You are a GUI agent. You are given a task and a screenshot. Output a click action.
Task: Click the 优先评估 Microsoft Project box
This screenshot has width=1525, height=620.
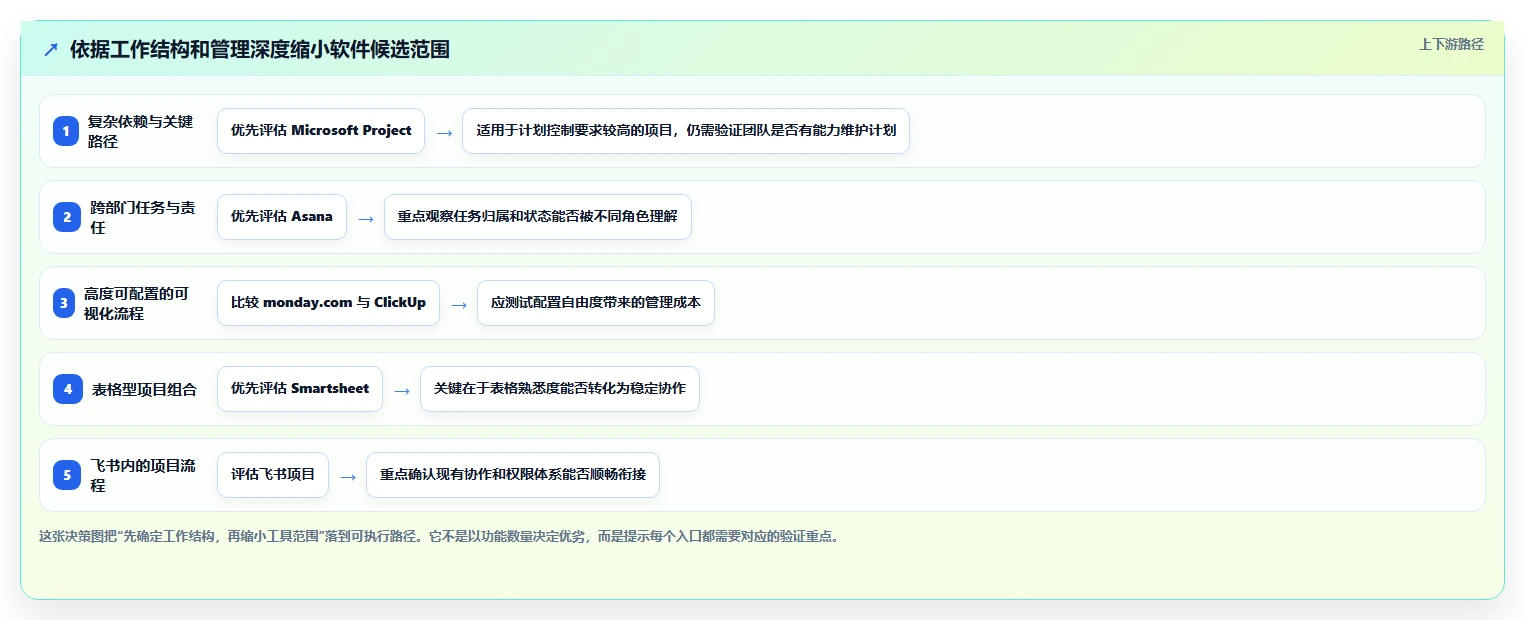click(x=321, y=131)
